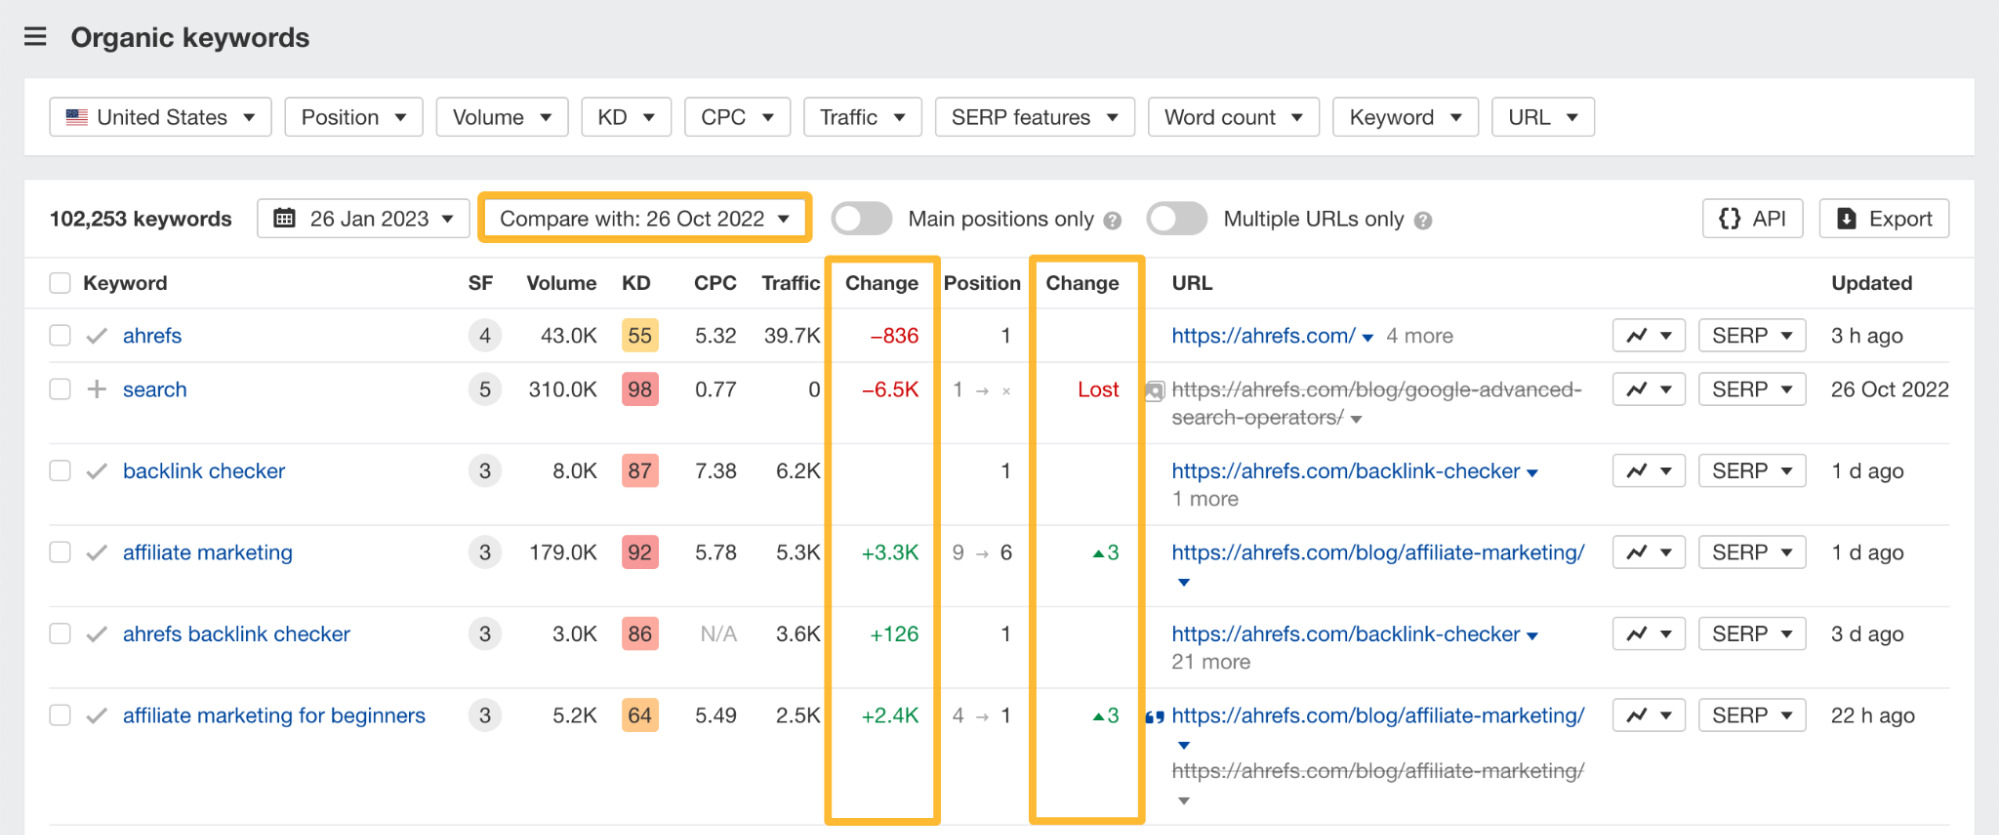The image size is (1999, 835).
Task: Click the plus icon beside the search keyword
Action: (x=97, y=390)
